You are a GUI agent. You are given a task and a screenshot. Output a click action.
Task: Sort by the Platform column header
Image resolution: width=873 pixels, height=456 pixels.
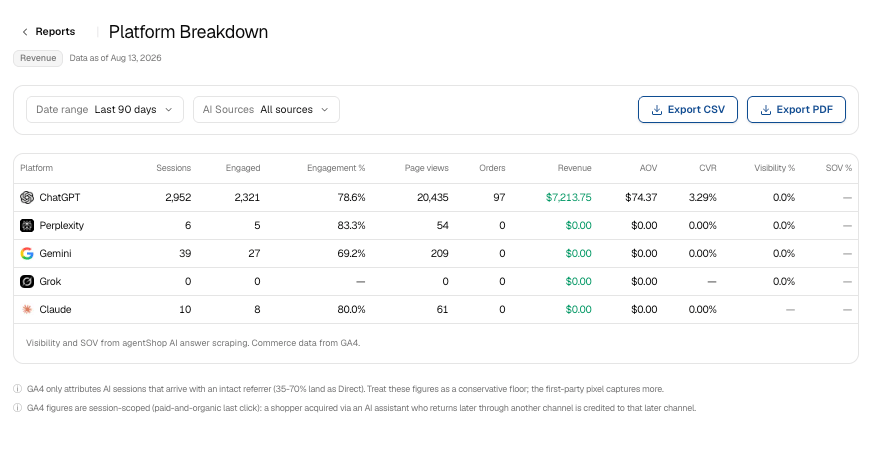tap(36, 168)
